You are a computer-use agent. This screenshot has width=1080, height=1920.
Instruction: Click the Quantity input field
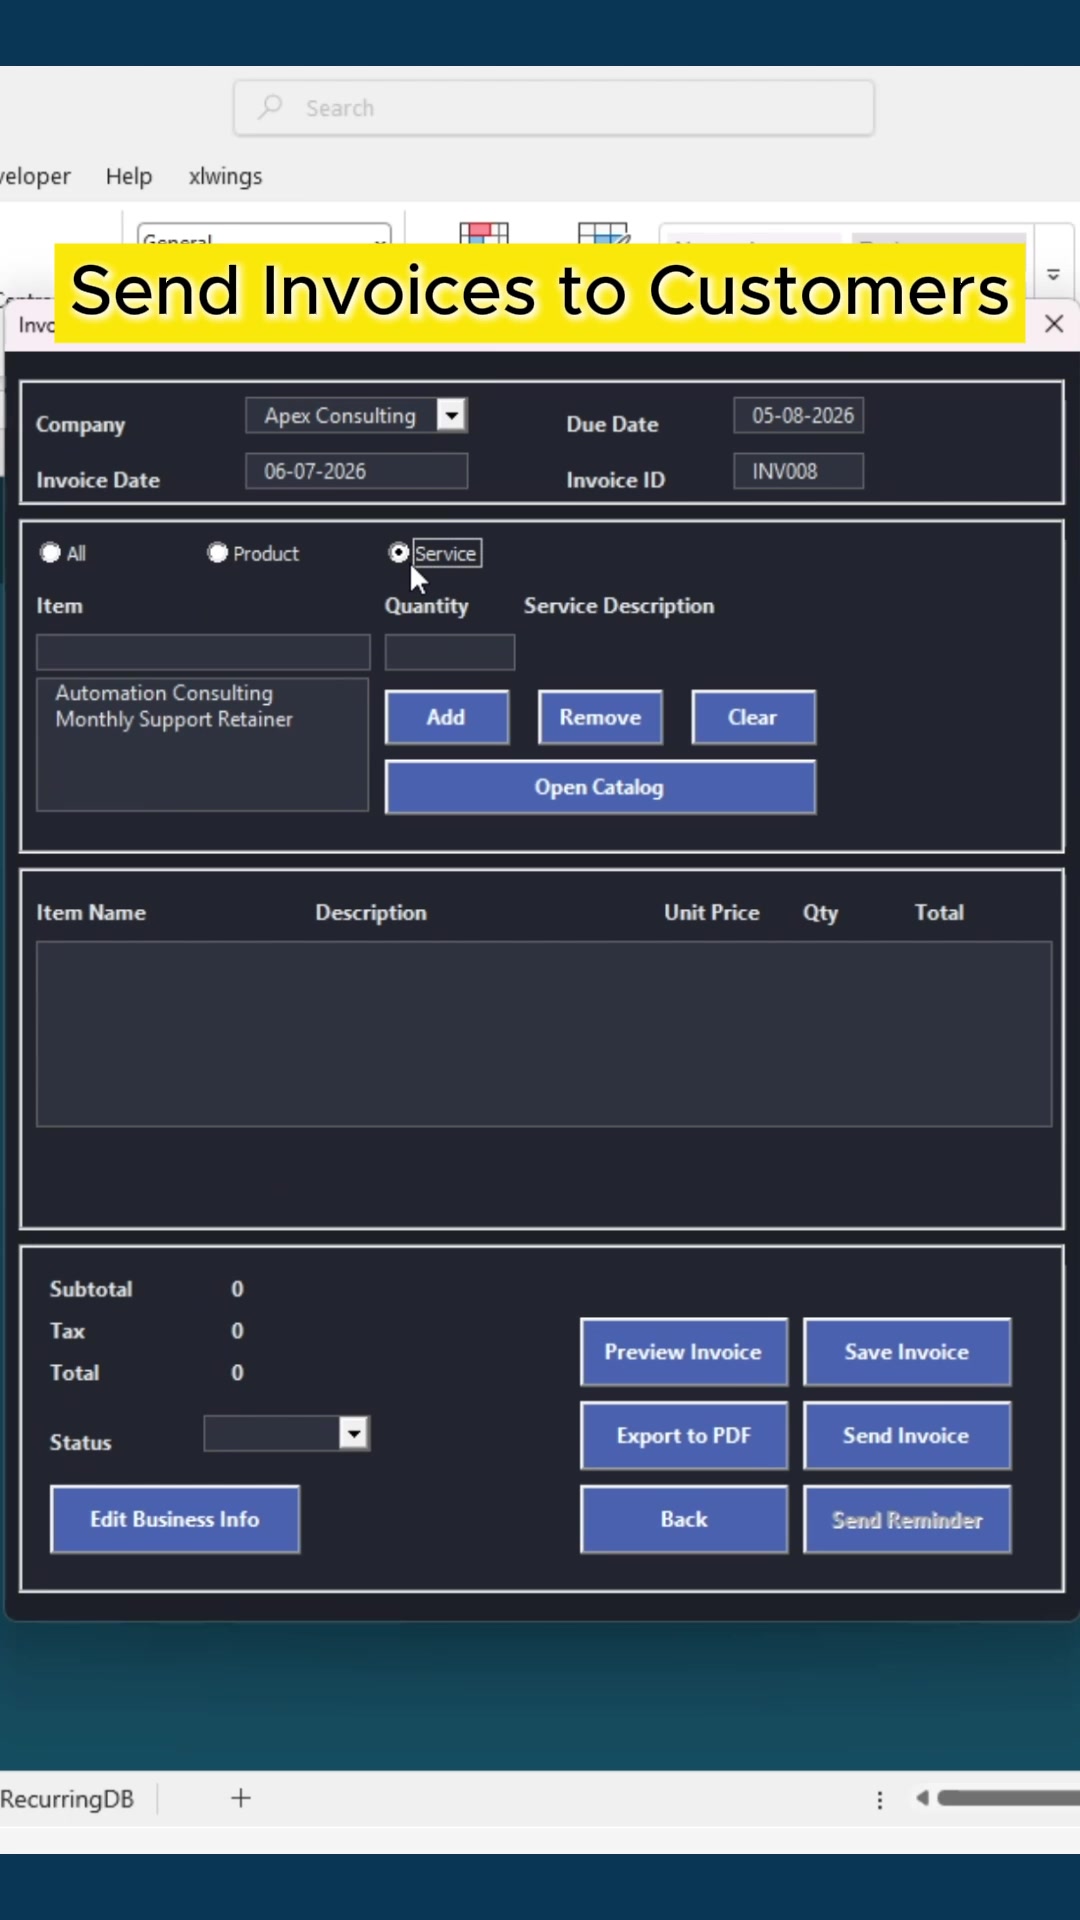coord(450,652)
